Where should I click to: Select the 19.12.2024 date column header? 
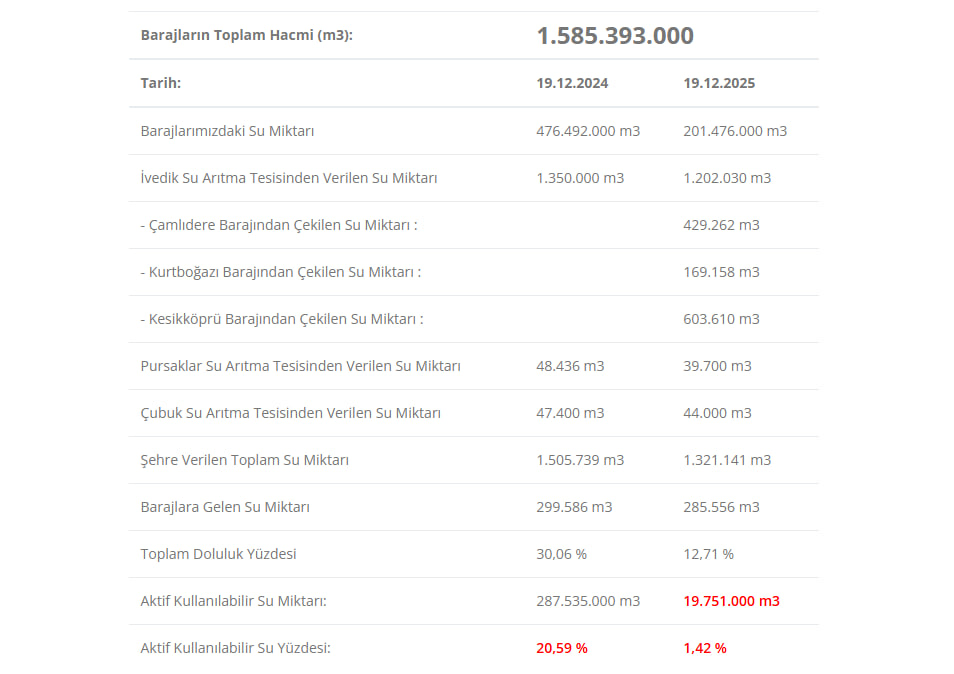click(572, 83)
